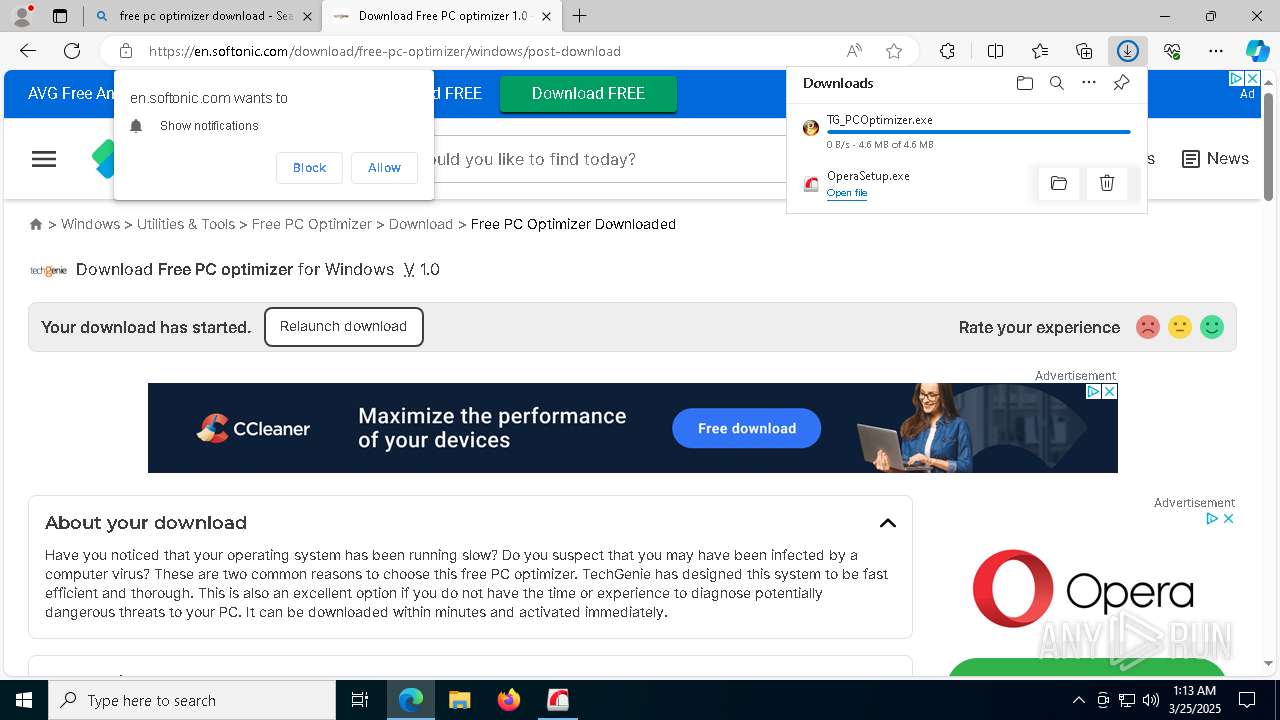
Task: Search downloads with magnifier icon
Action: pyautogui.click(x=1056, y=83)
